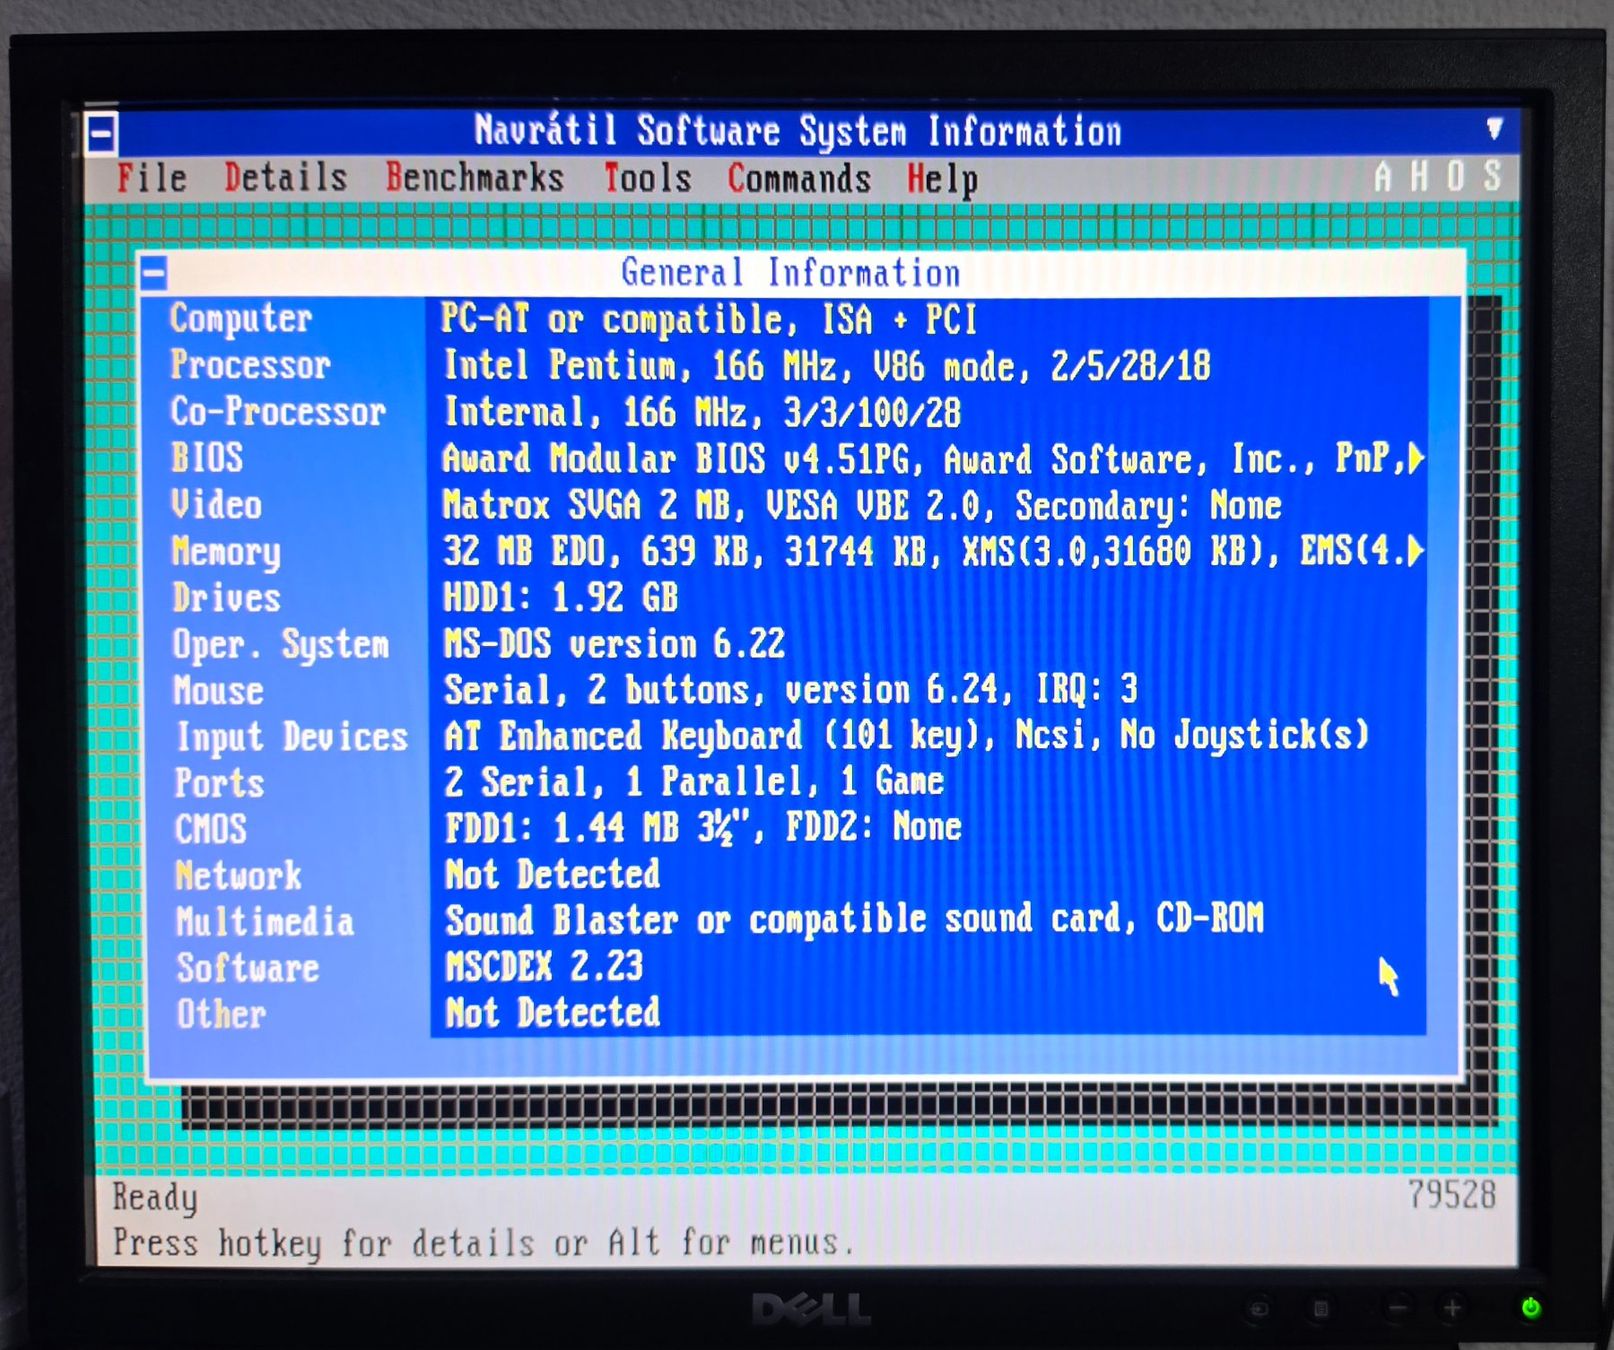1614x1350 pixels.
Task: Select the CMOS category label
Action: click(210, 829)
